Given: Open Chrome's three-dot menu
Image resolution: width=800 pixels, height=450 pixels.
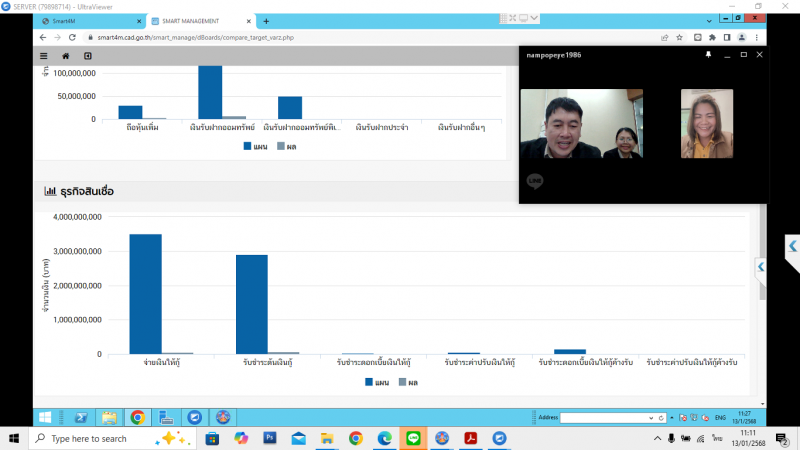Looking at the screenshot, I should click(x=757, y=37).
